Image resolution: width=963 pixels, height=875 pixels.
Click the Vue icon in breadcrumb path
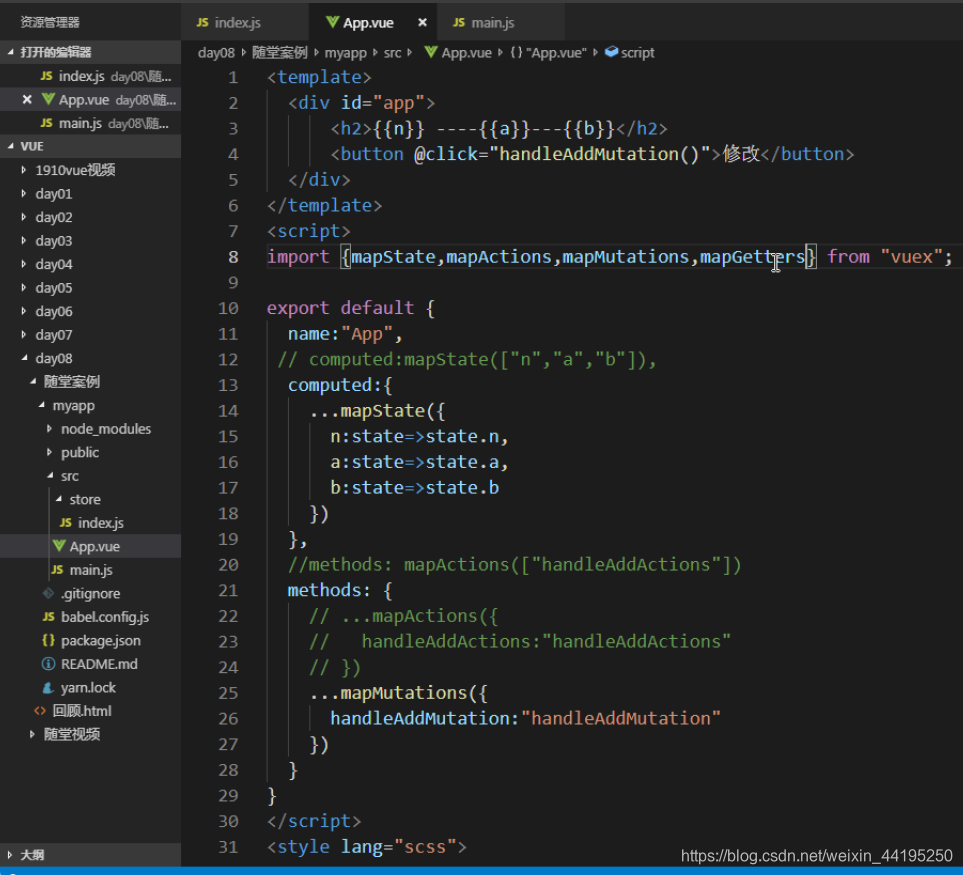[431, 52]
